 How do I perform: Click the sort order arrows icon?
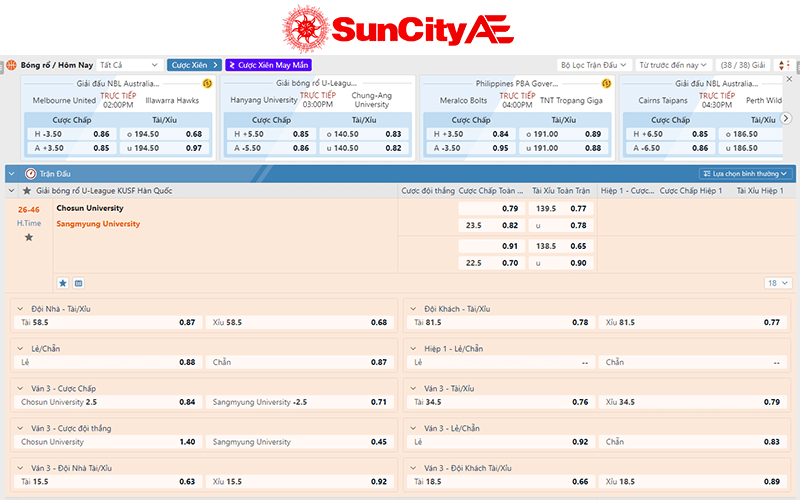[x=784, y=65]
